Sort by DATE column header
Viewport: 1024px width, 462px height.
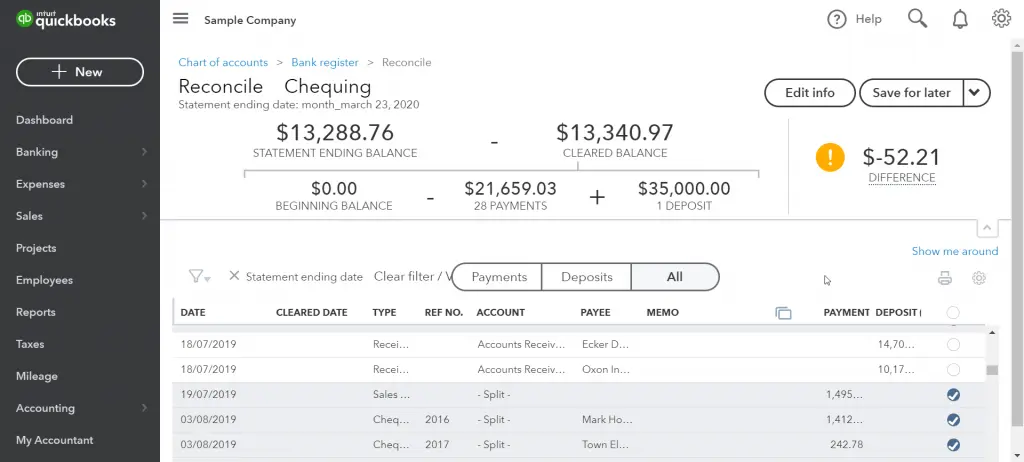tap(193, 312)
